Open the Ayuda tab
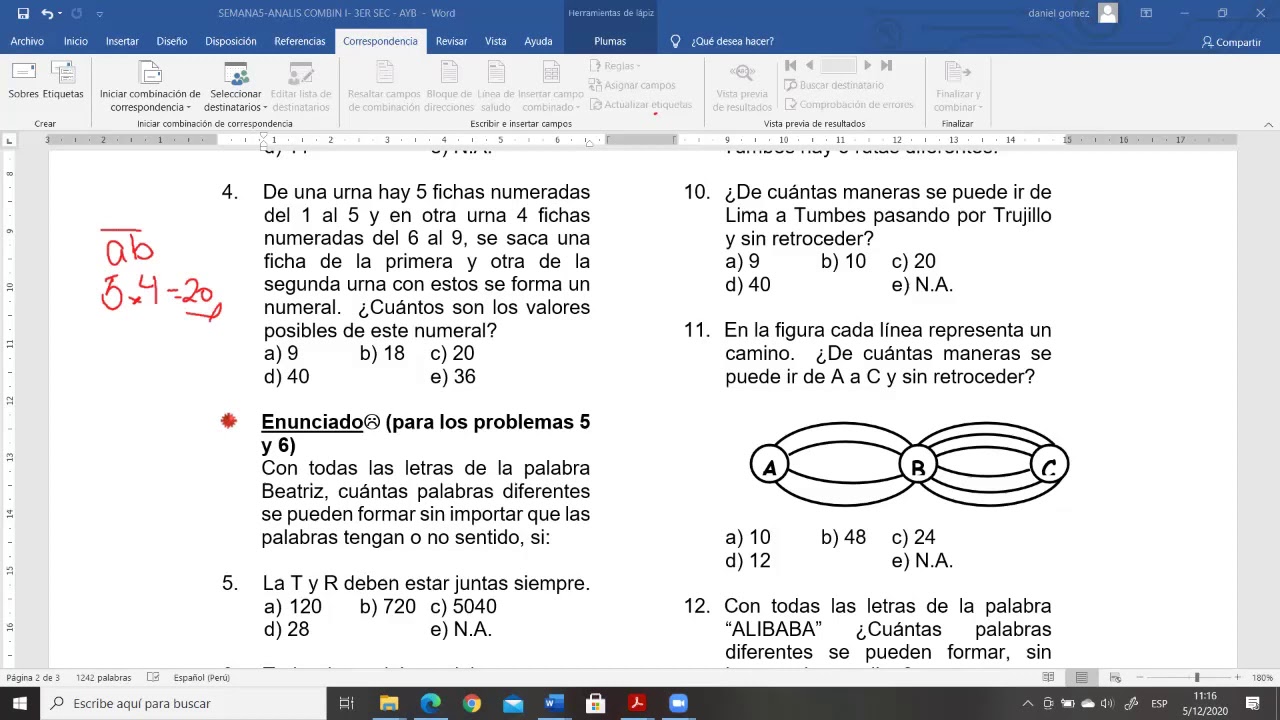The height and width of the screenshot is (720, 1280). click(x=538, y=41)
